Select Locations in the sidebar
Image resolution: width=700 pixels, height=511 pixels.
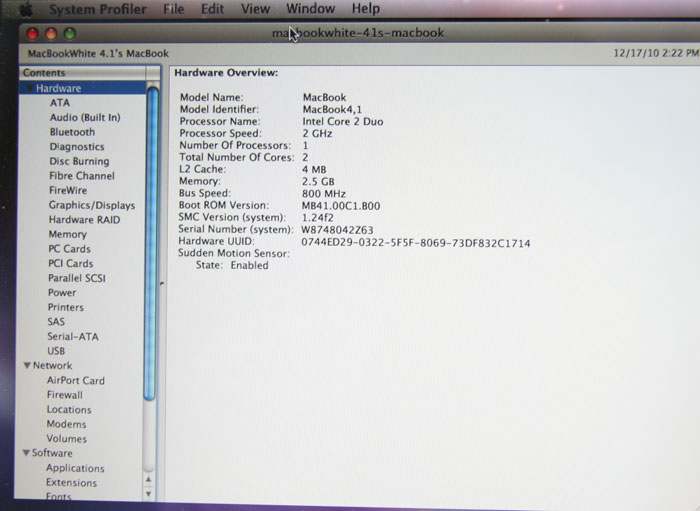(69, 410)
